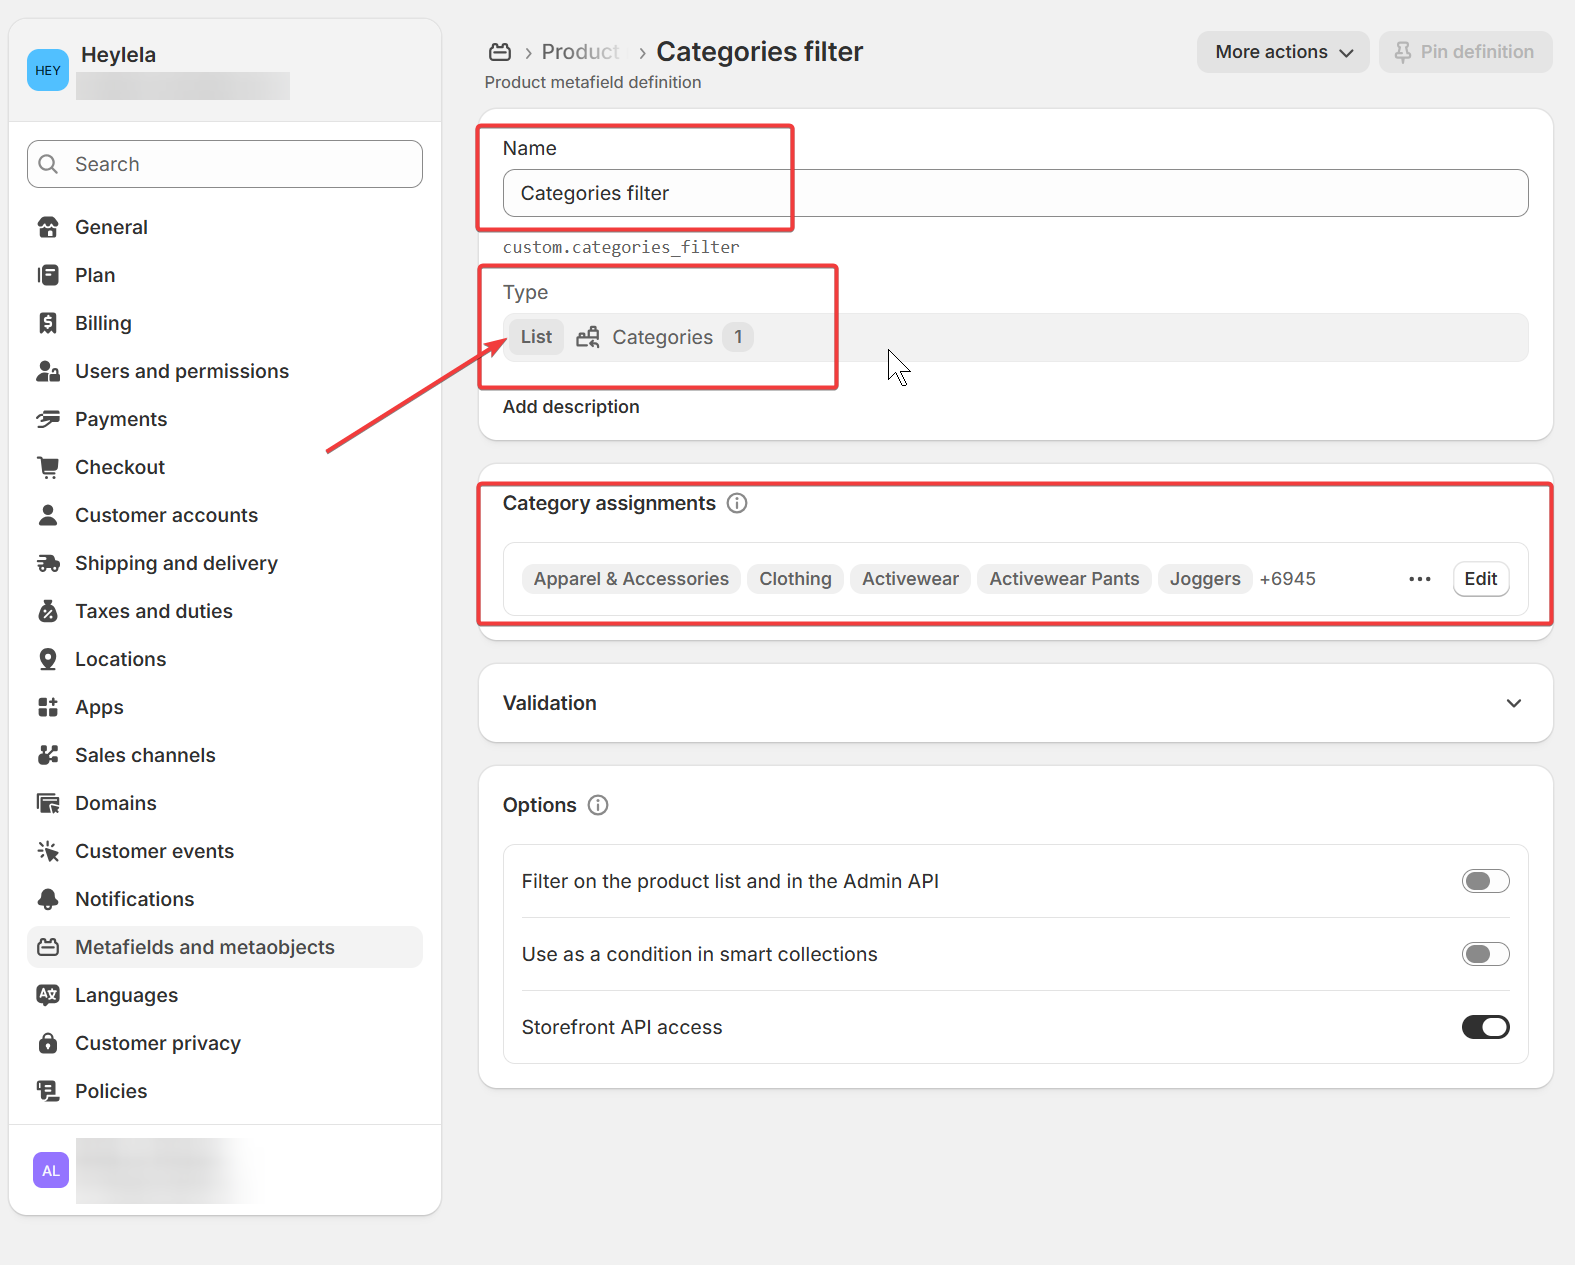Open Billing settings
The image size is (1575, 1265).
coord(225,323)
